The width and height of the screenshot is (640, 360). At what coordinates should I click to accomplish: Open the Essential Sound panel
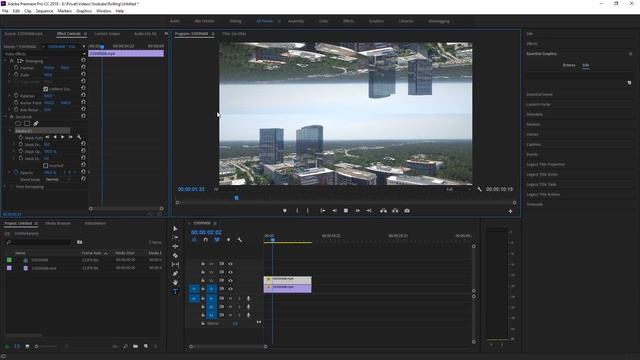click(539, 94)
